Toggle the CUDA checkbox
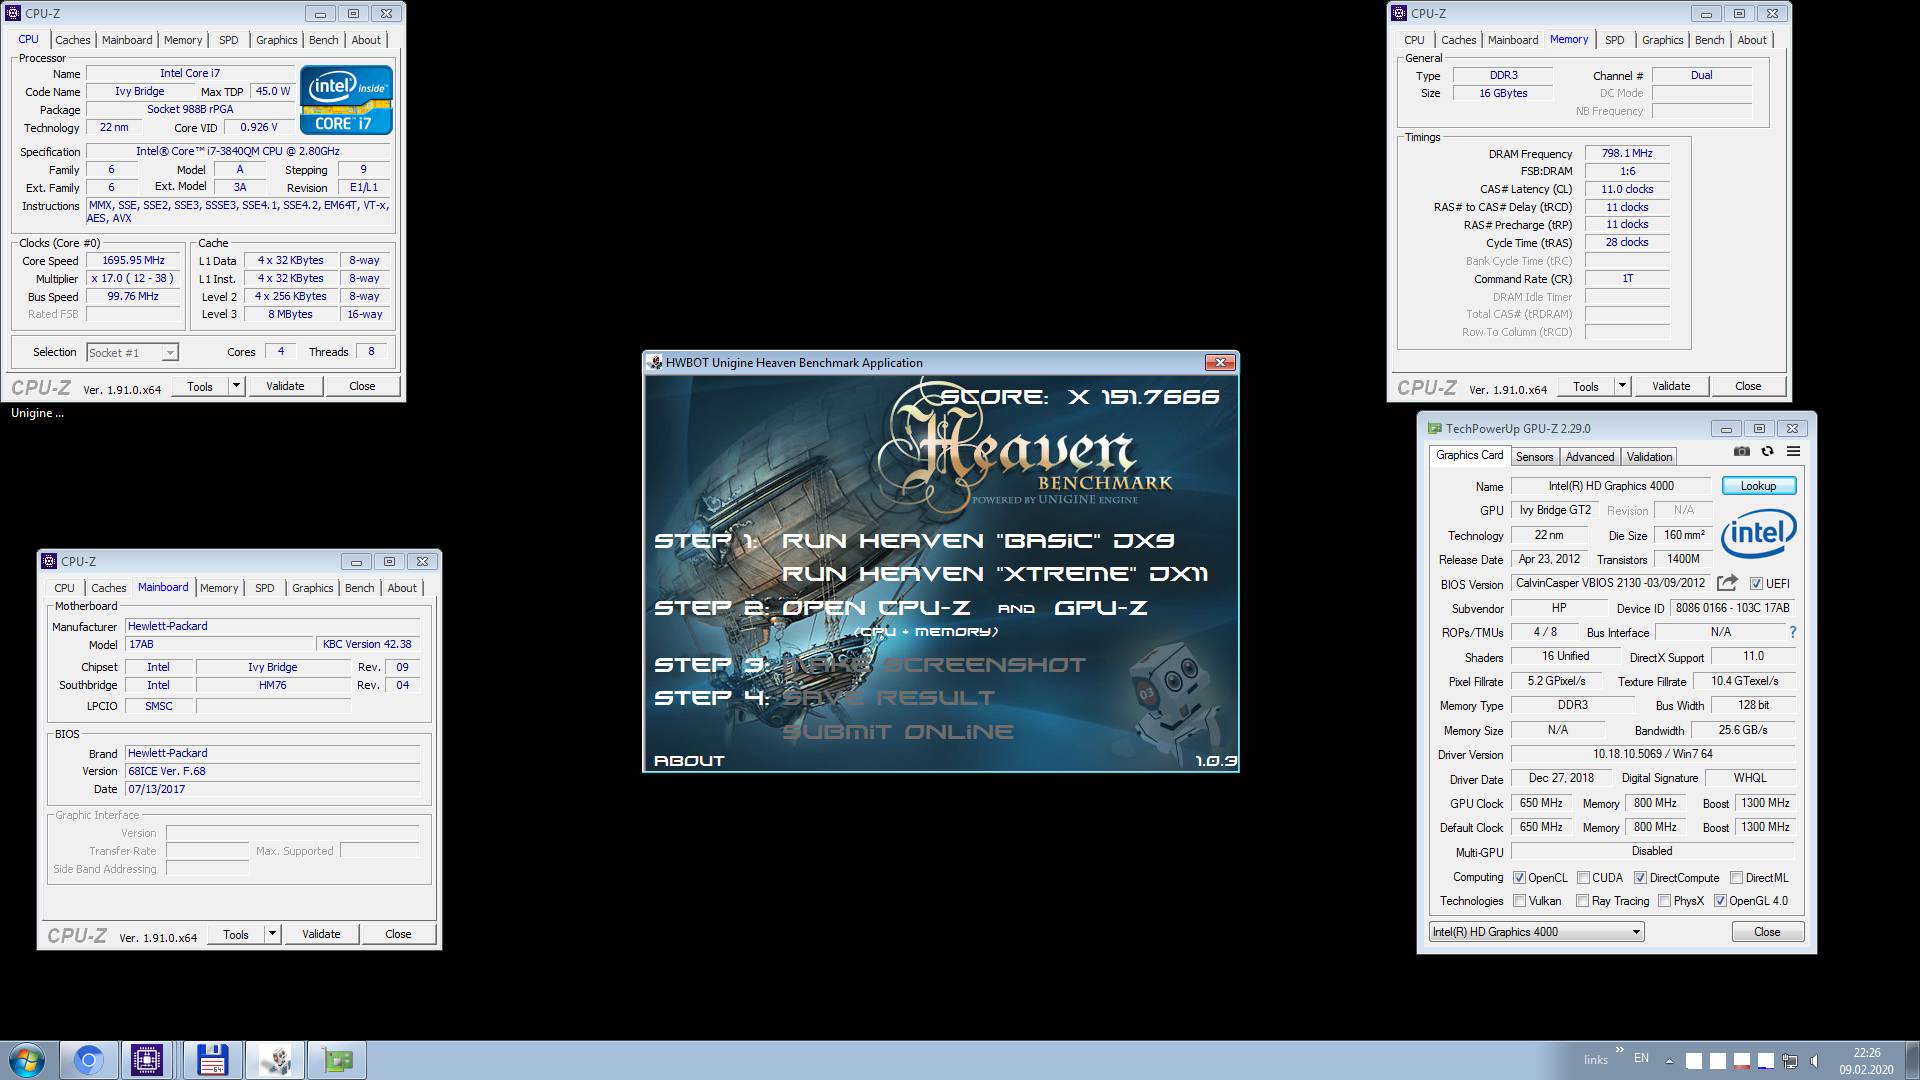This screenshot has height=1080, width=1920. [1583, 878]
